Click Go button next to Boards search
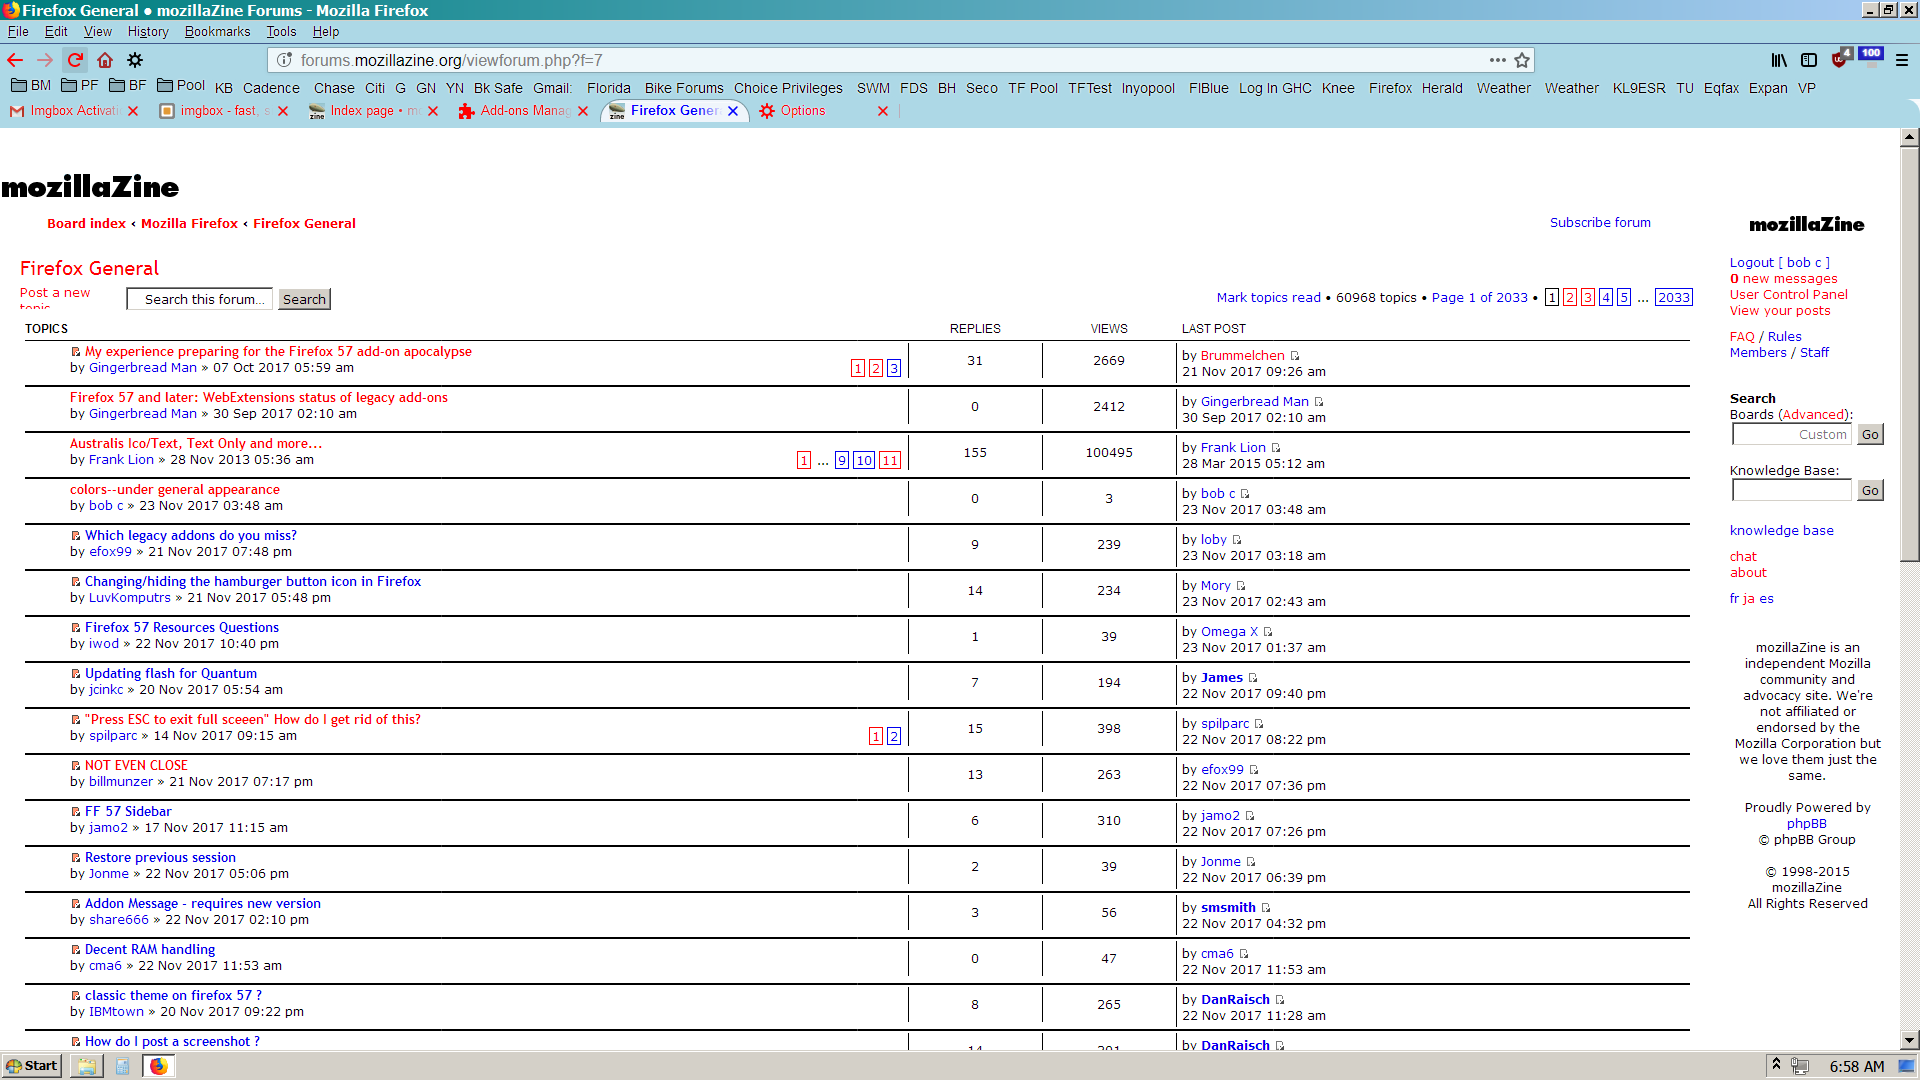This screenshot has width=1920, height=1080. tap(1870, 434)
